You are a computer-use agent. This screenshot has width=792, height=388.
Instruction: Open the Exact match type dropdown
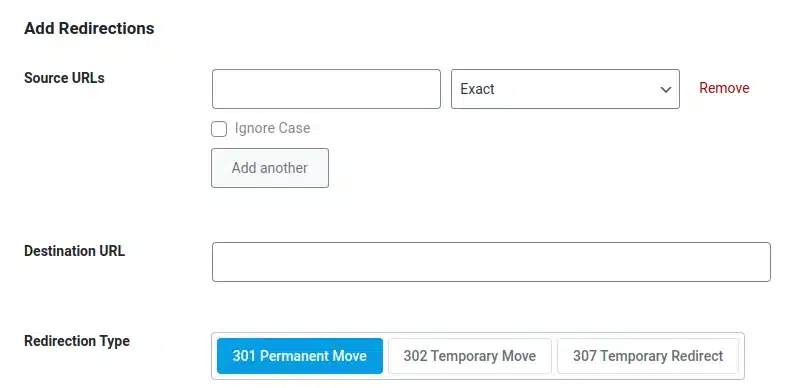coord(565,89)
